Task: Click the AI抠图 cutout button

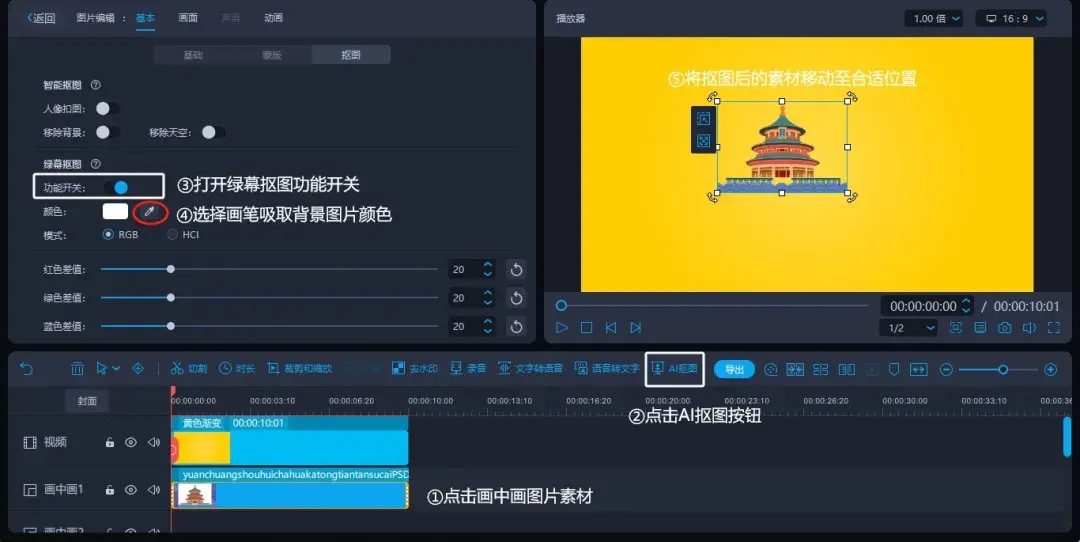Action: tap(674, 368)
